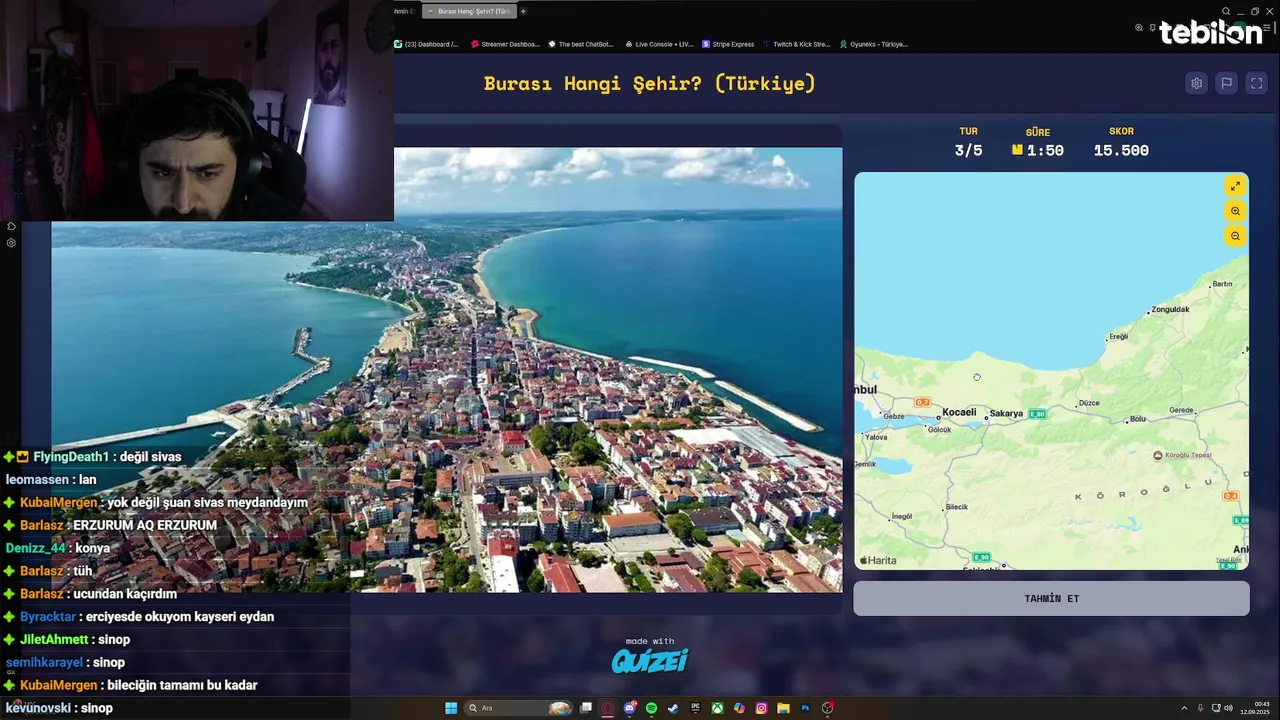Open the Xbox app from taskbar
This screenshot has width=1280, height=720.
pos(717,708)
